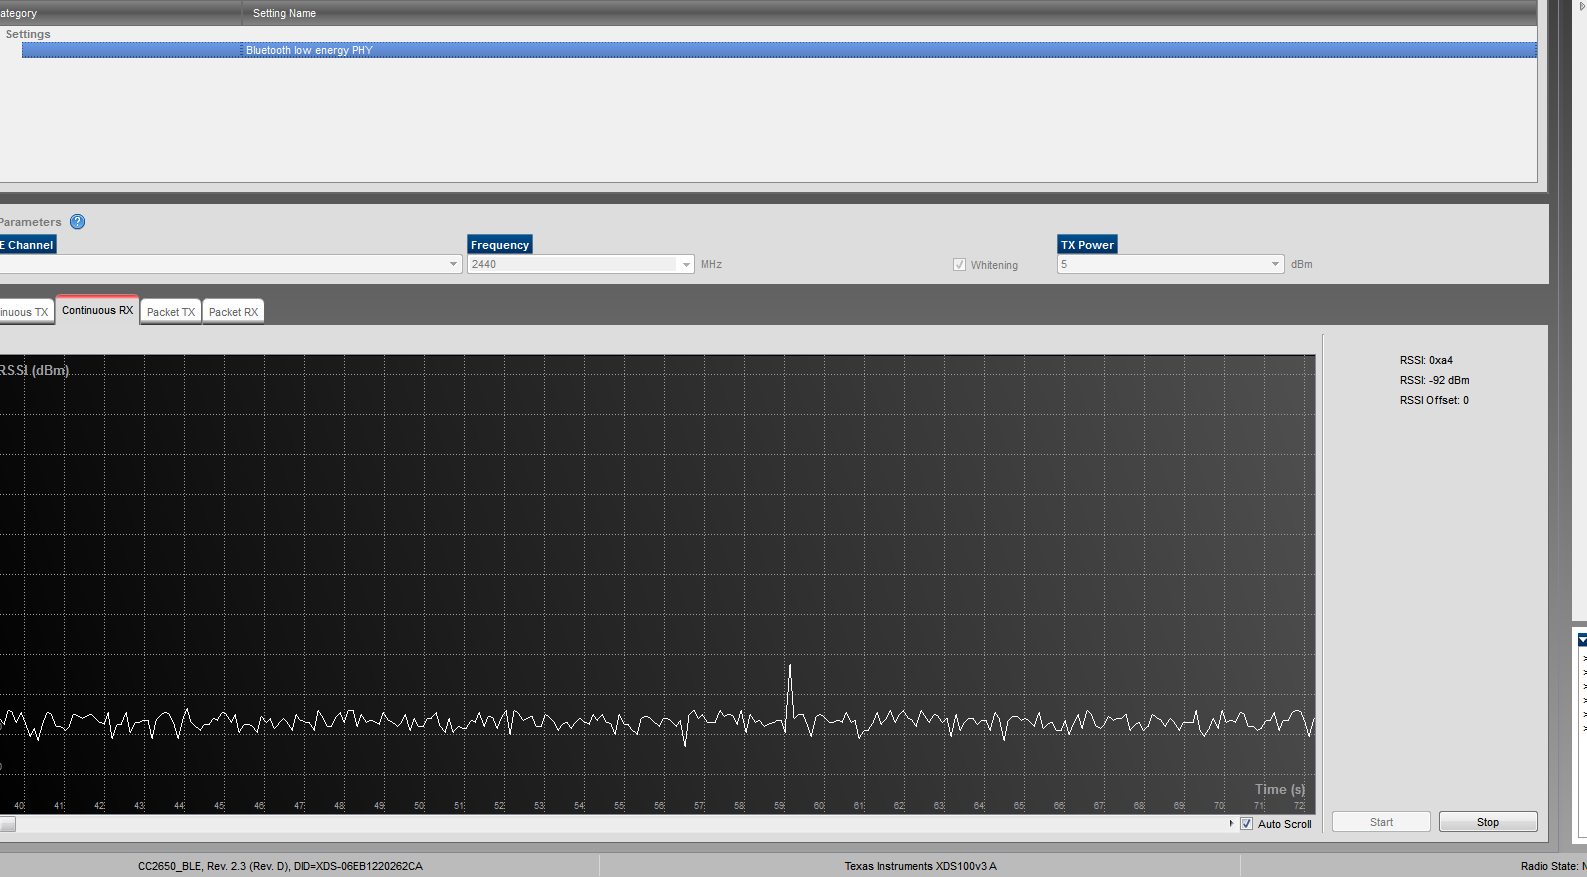Expand the BLE Channel dropdown arrow
1587x877 pixels.
click(453, 265)
